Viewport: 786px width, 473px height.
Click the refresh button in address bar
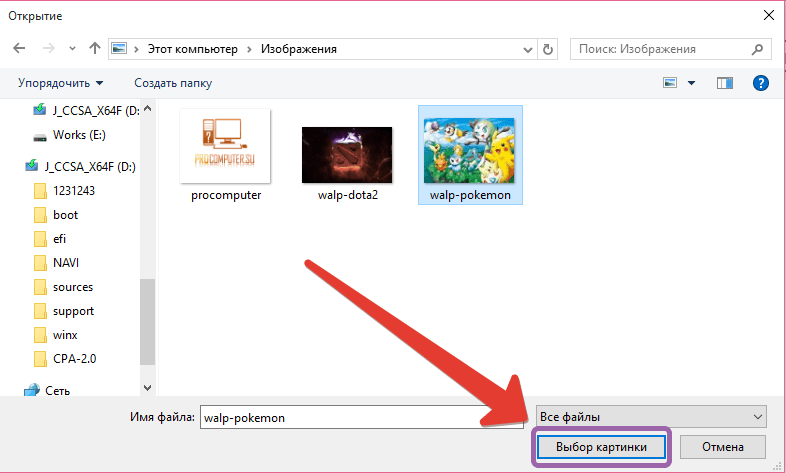[x=547, y=48]
